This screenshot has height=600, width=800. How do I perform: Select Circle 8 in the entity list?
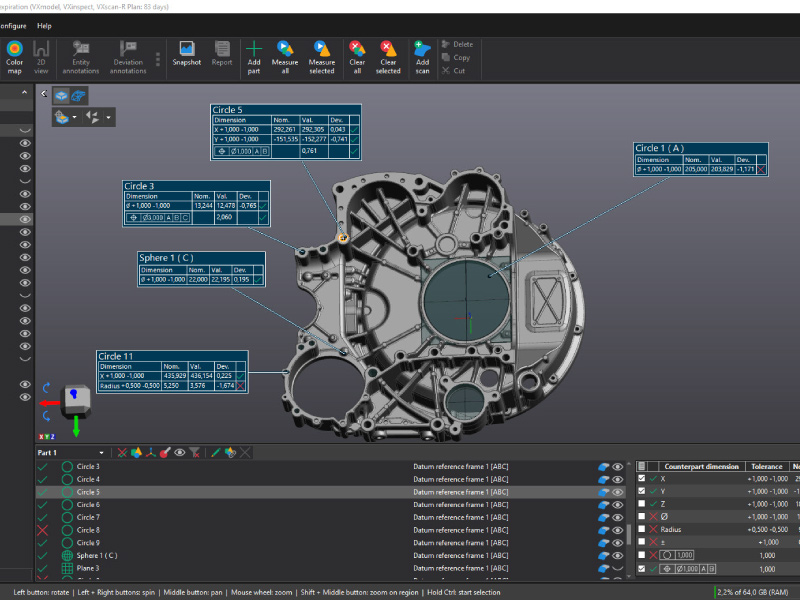(88, 530)
